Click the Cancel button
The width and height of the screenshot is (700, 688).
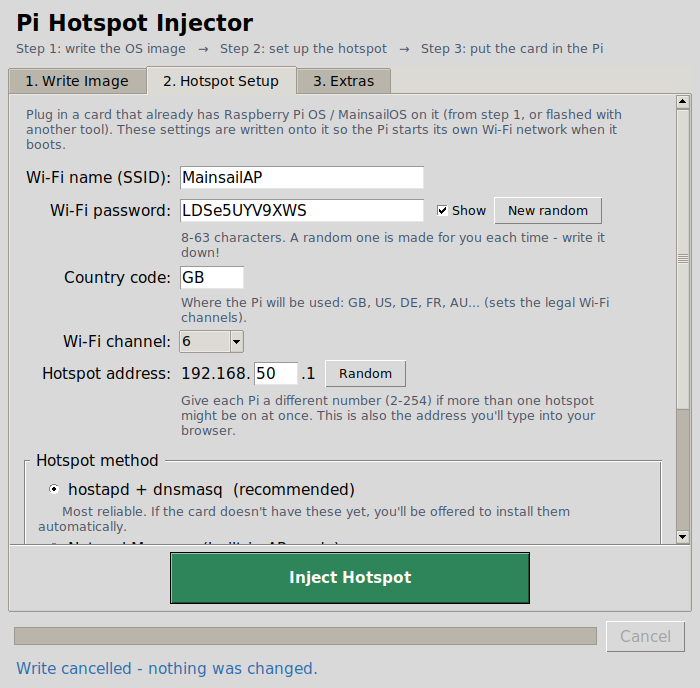(x=645, y=636)
